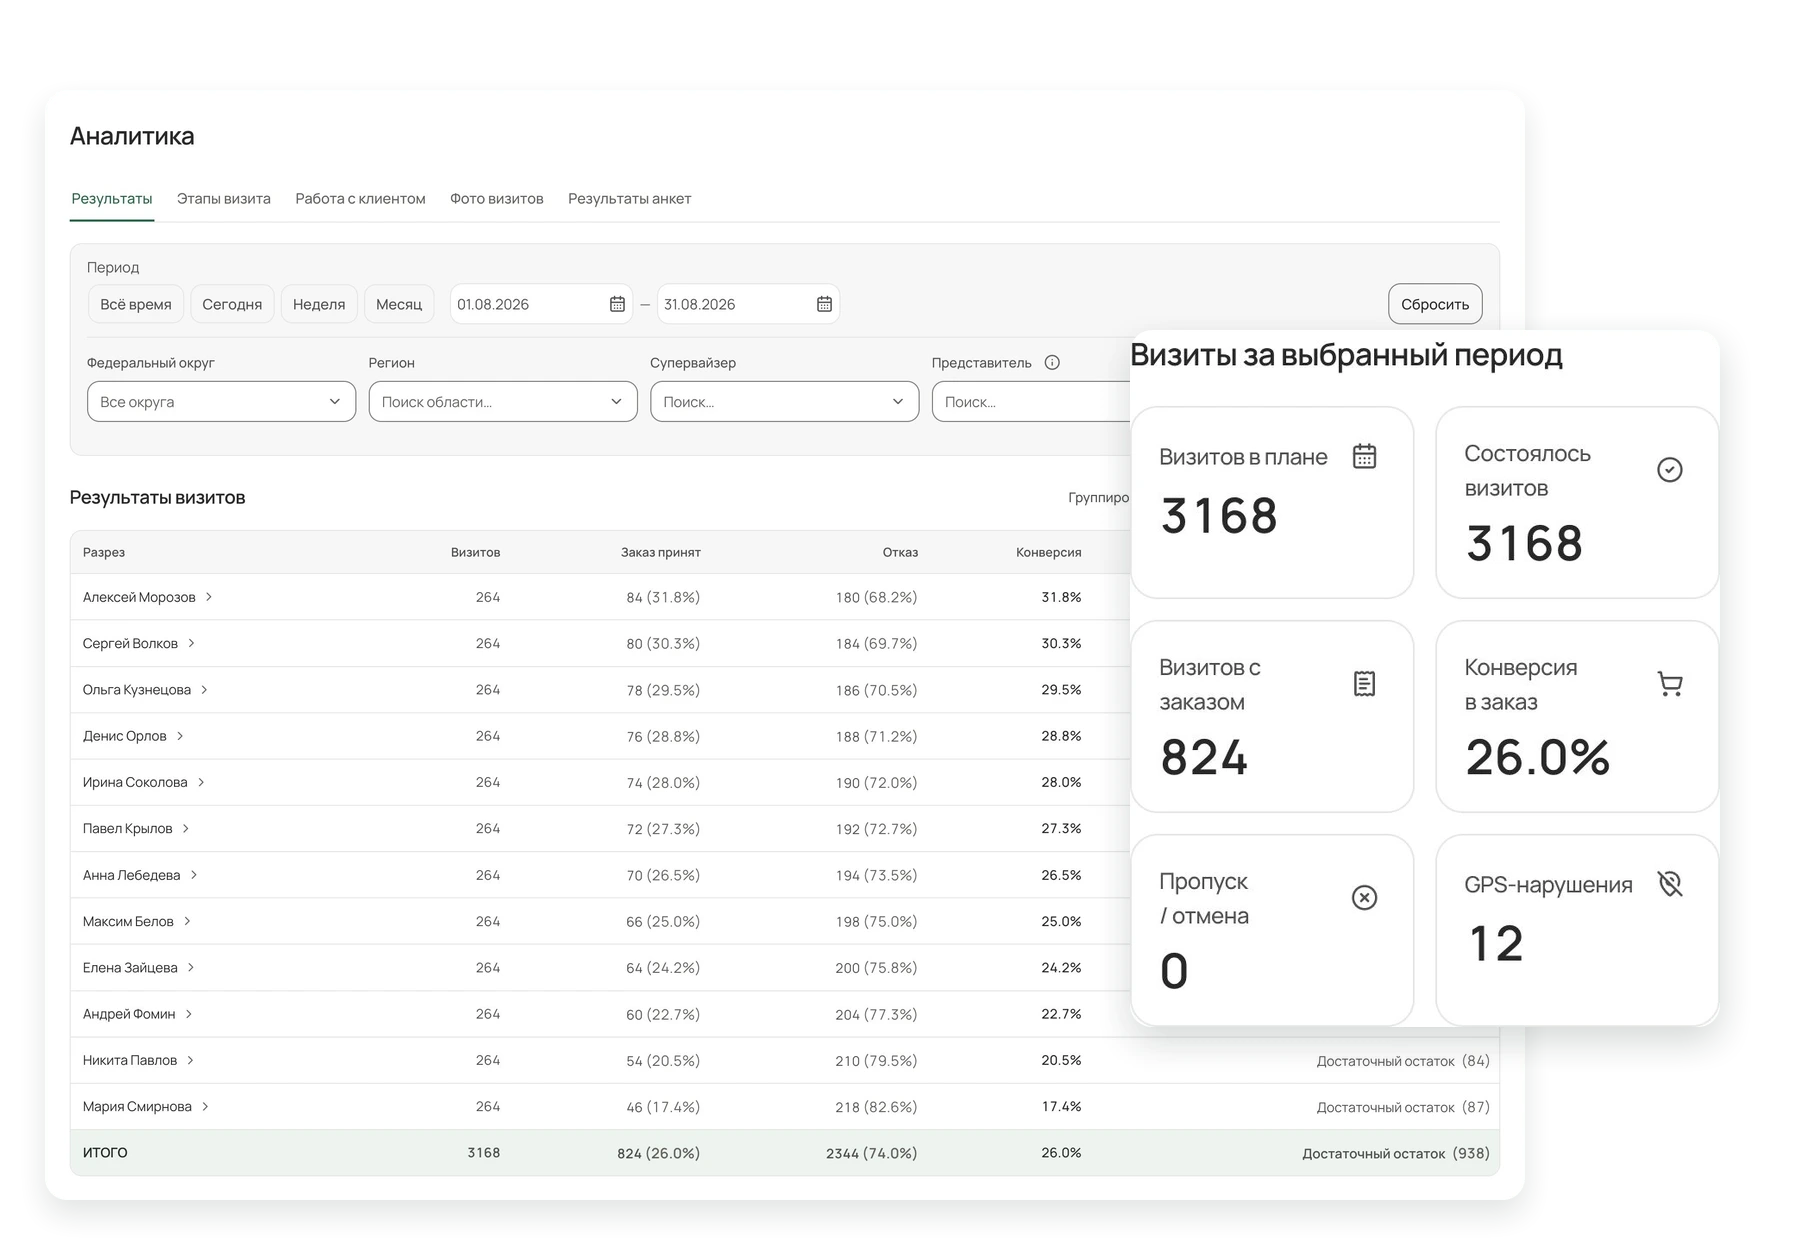The image size is (1800, 1260).
Task: Click start date field 01.08.2026
Action: click(x=541, y=304)
